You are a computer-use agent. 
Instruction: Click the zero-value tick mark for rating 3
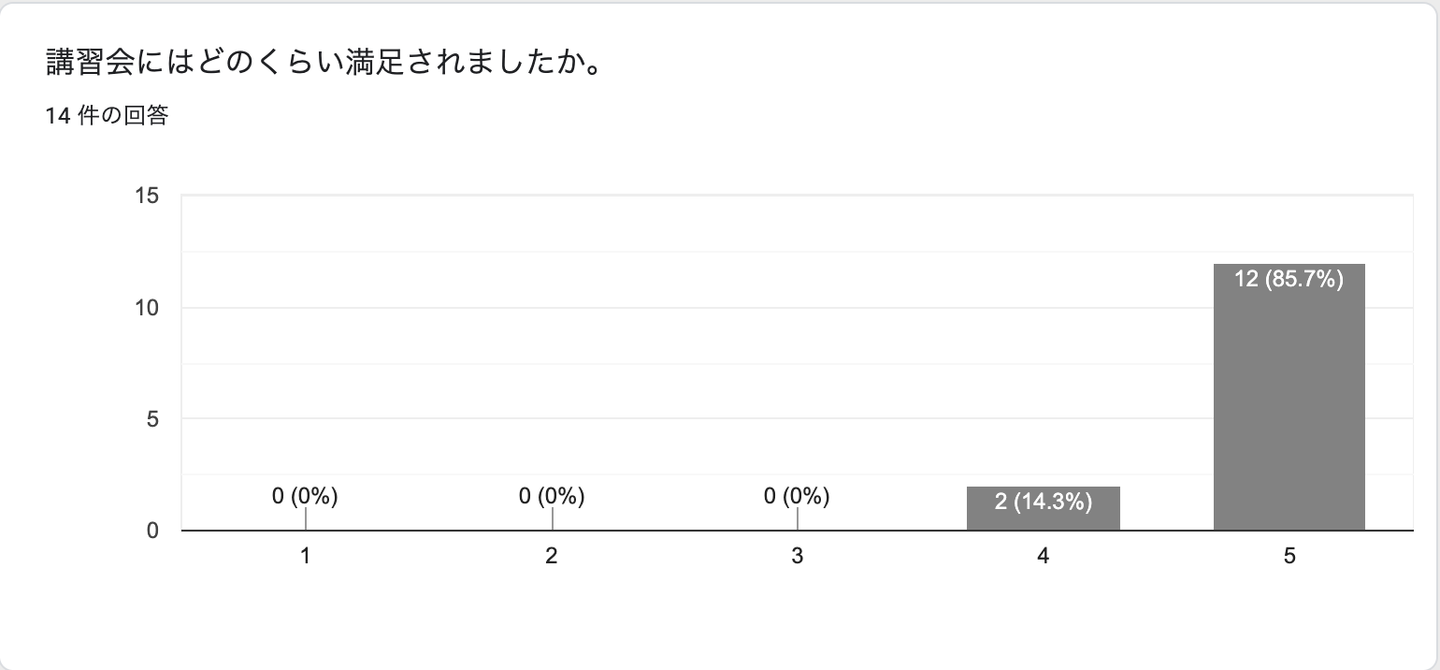[x=797, y=519]
